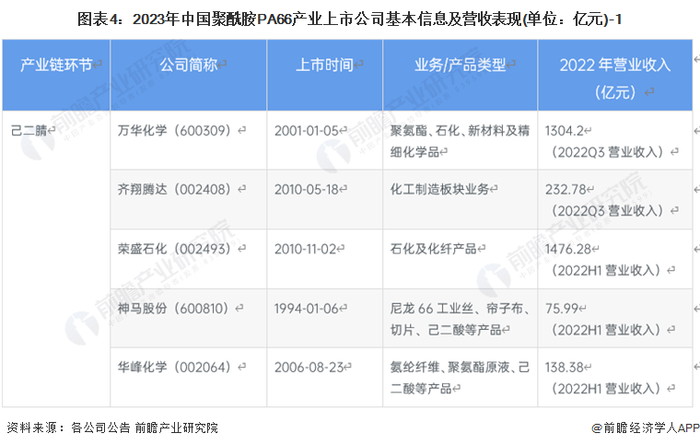Select business cell 氨纶纤维、聚氨酯原液
Image resolution: width=700 pixels, height=447 pixels.
[460, 378]
